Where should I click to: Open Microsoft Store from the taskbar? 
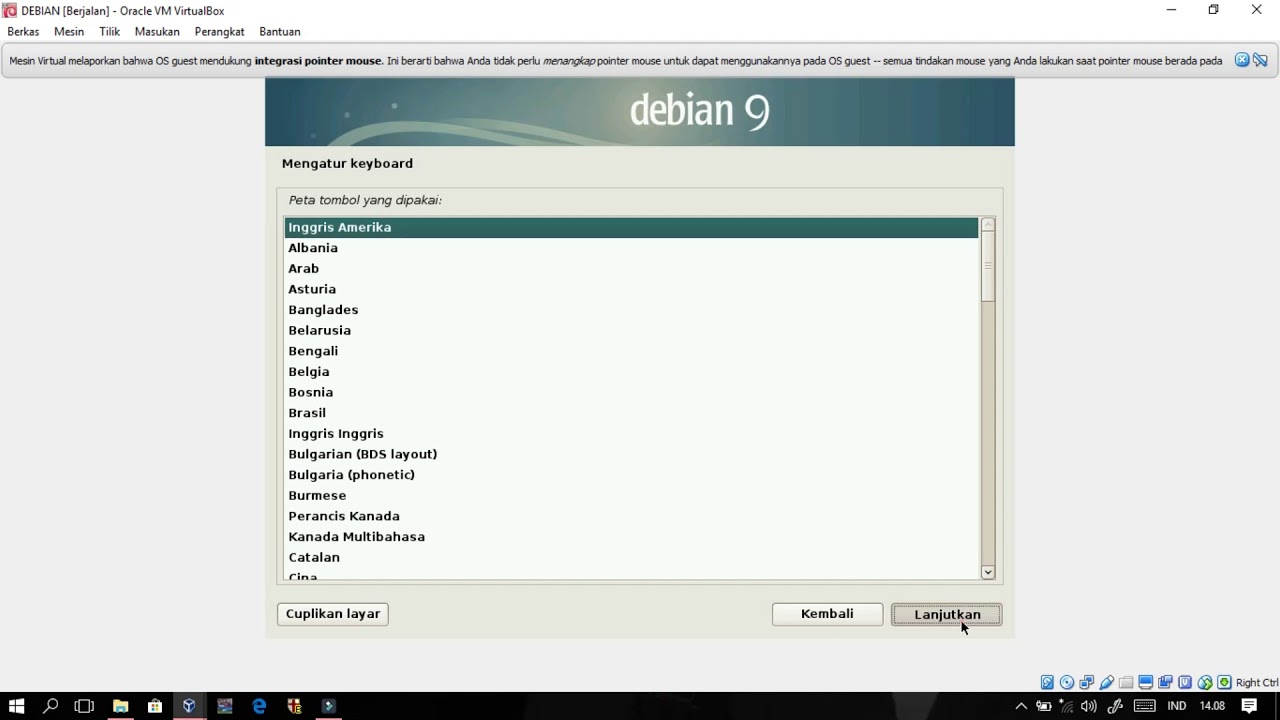pyautogui.click(x=155, y=706)
